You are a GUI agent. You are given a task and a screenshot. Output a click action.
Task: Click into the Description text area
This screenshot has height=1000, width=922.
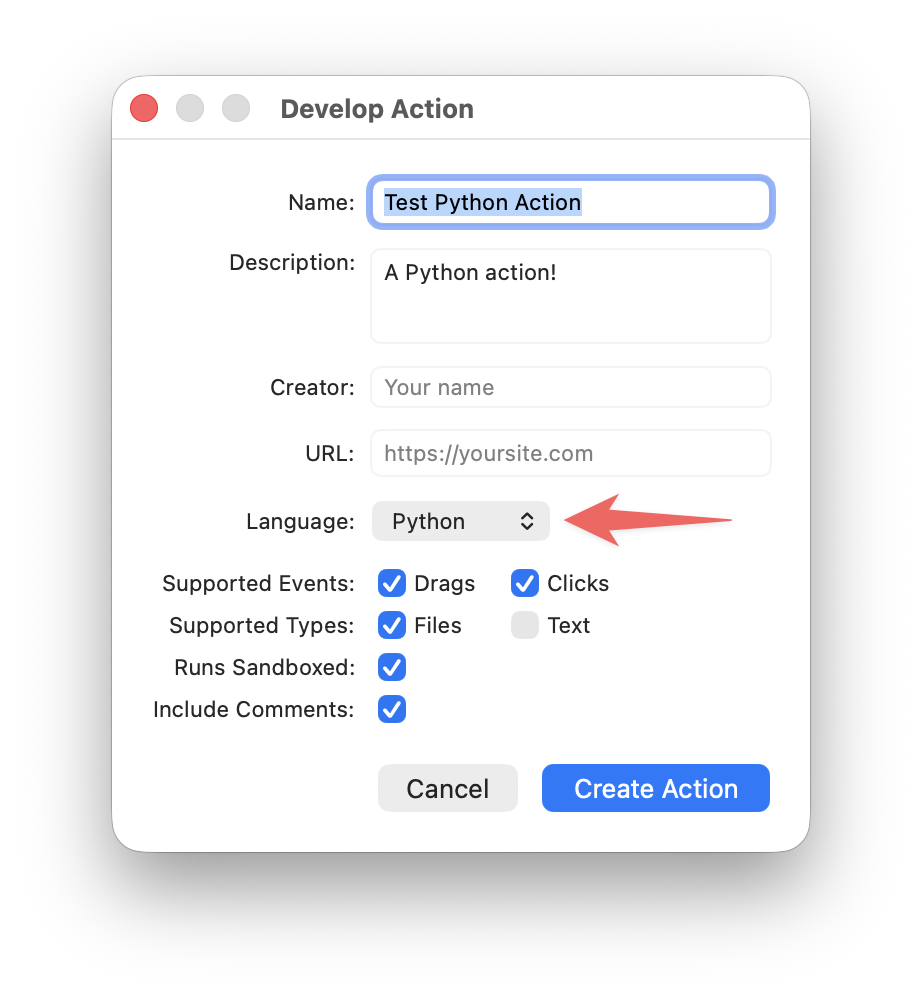pyautogui.click(x=570, y=296)
